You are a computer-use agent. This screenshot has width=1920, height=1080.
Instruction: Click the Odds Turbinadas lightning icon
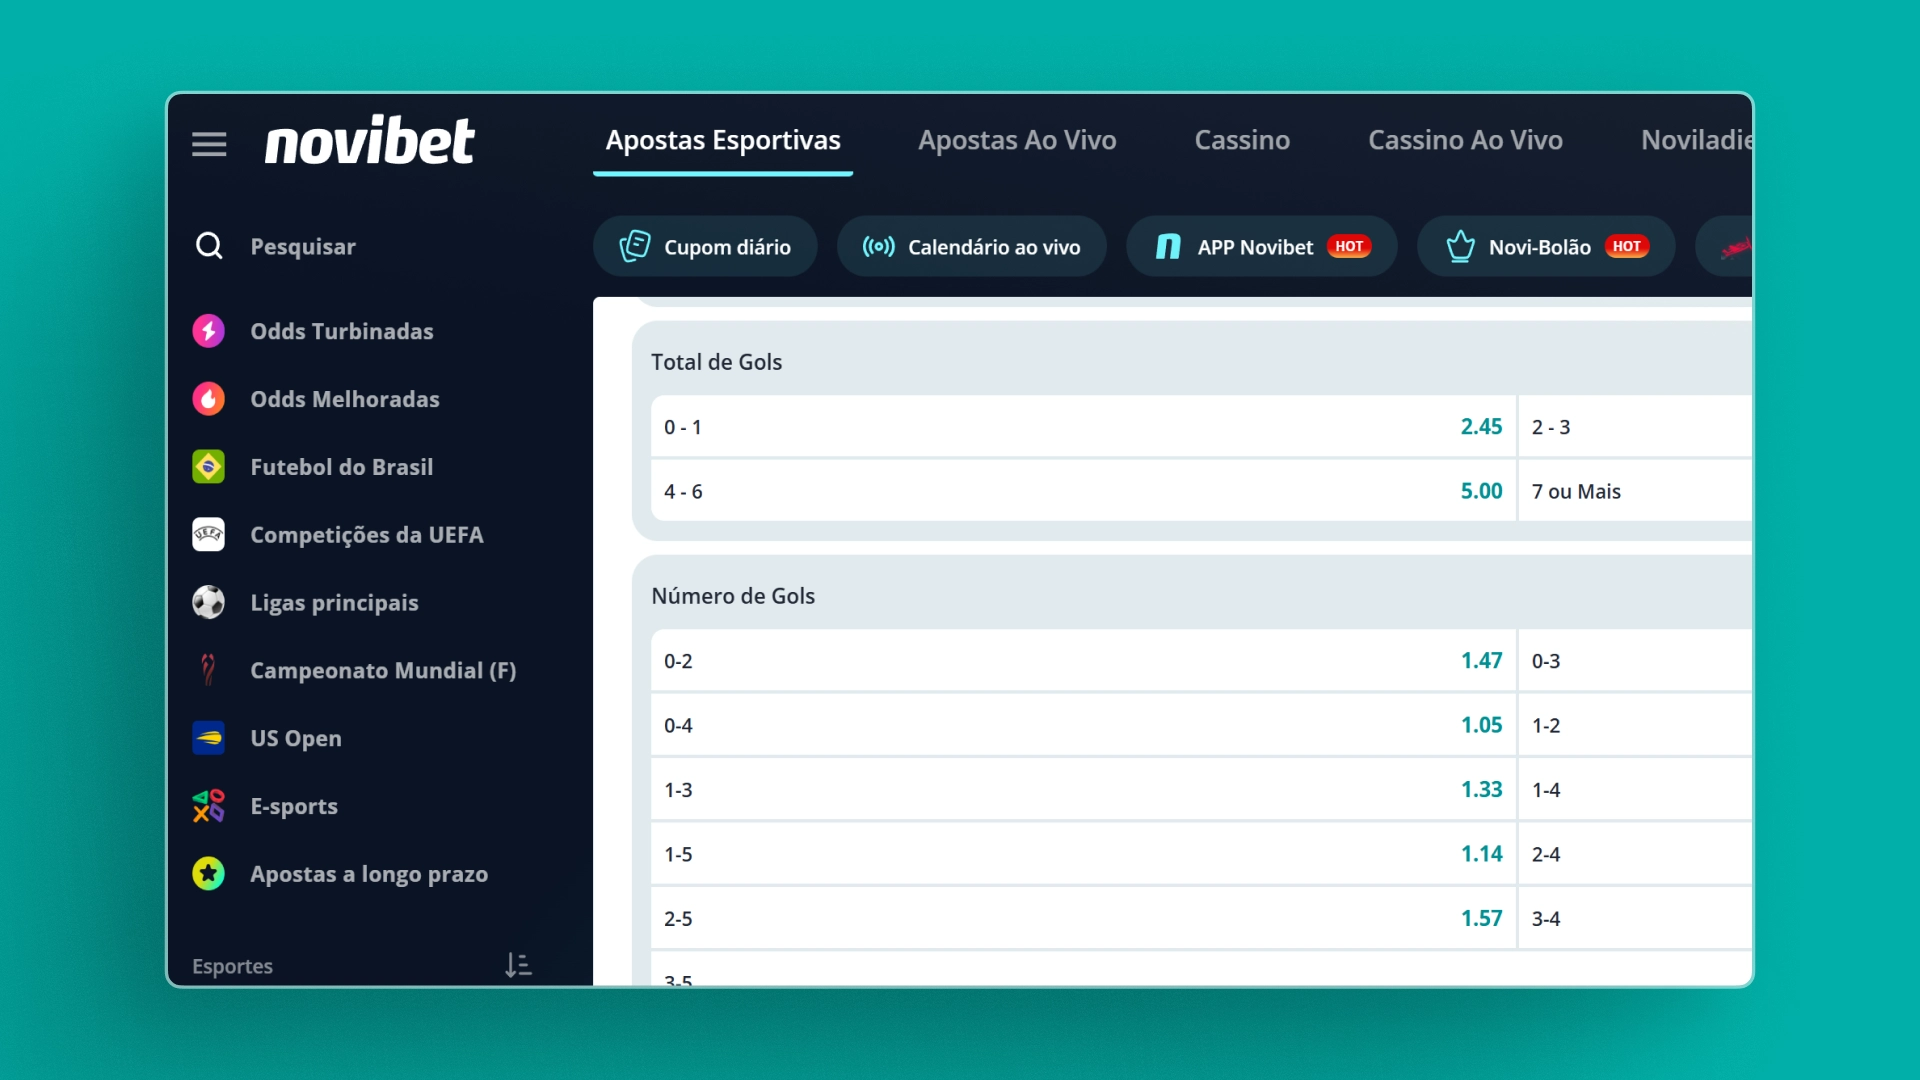click(x=209, y=331)
